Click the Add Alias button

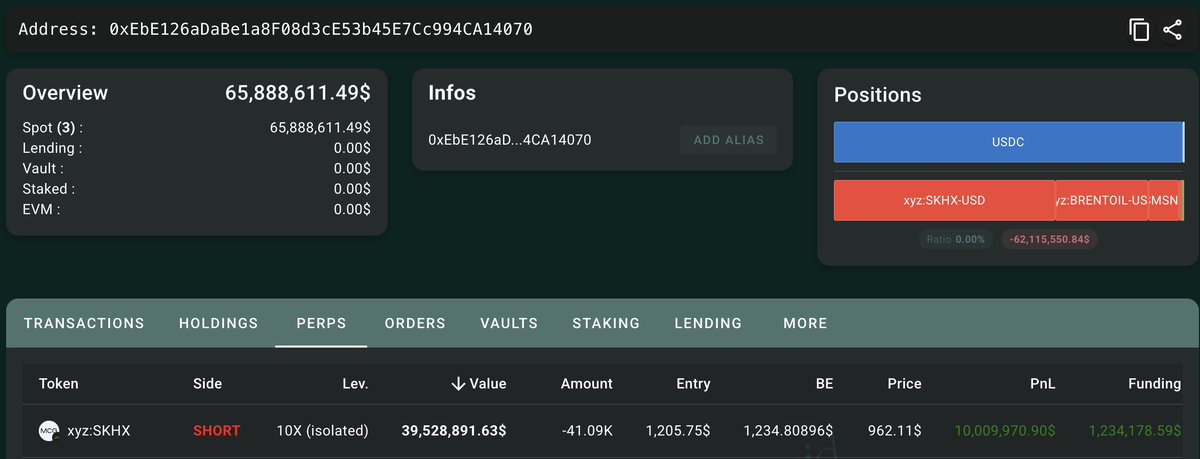pyautogui.click(x=728, y=140)
